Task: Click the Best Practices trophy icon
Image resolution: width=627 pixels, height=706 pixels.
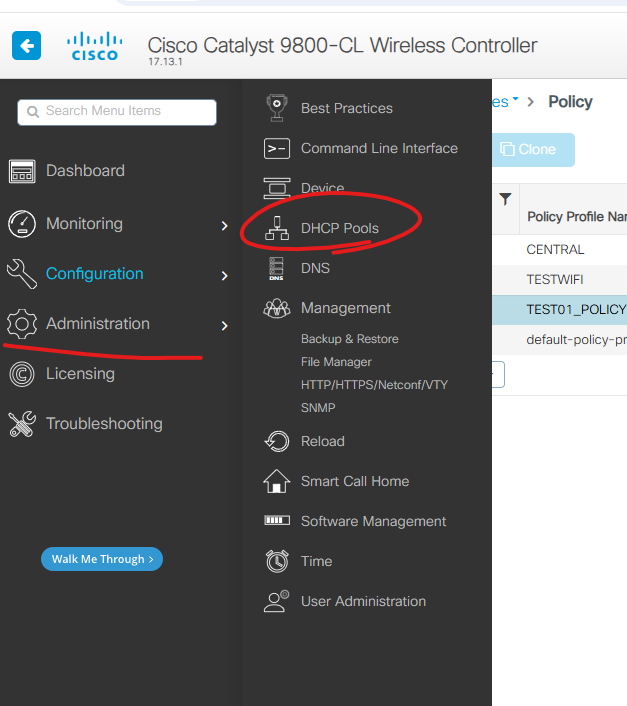Action: (277, 108)
